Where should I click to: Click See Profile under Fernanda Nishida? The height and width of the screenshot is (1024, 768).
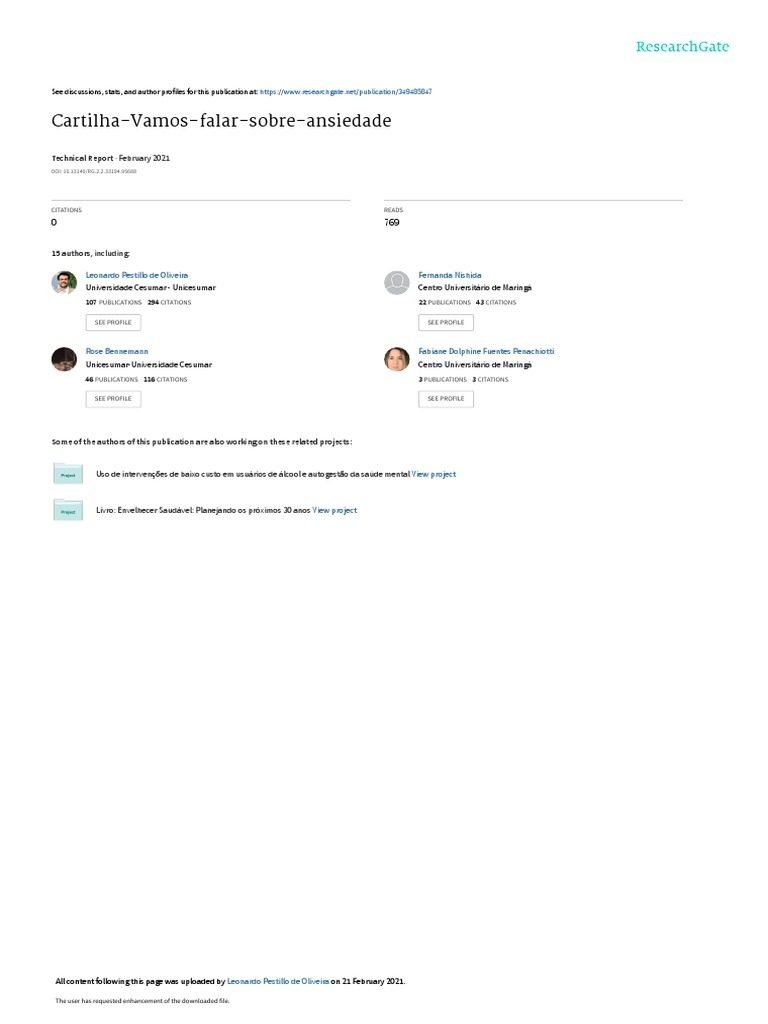click(x=445, y=323)
